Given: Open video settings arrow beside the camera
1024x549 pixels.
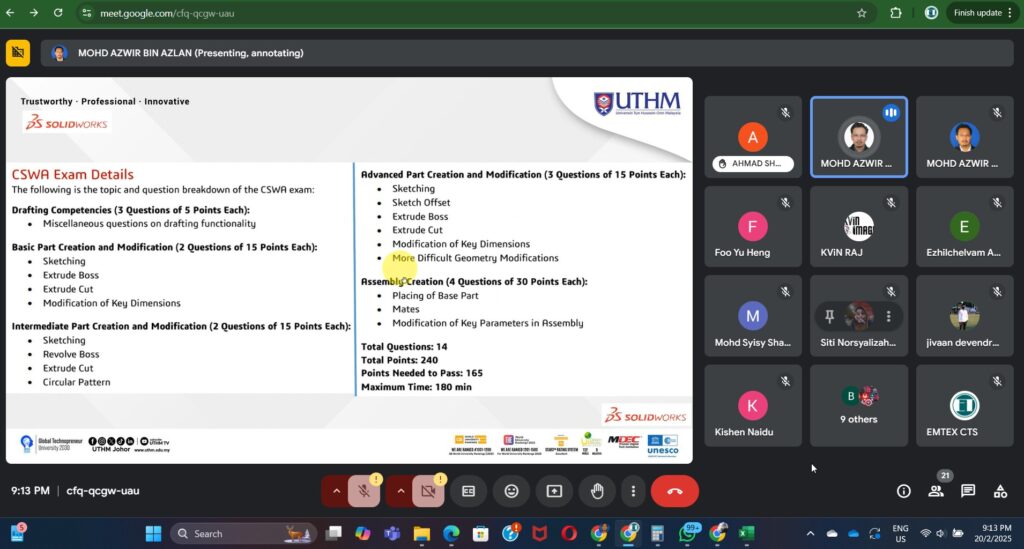Looking at the screenshot, I should pos(399,491).
